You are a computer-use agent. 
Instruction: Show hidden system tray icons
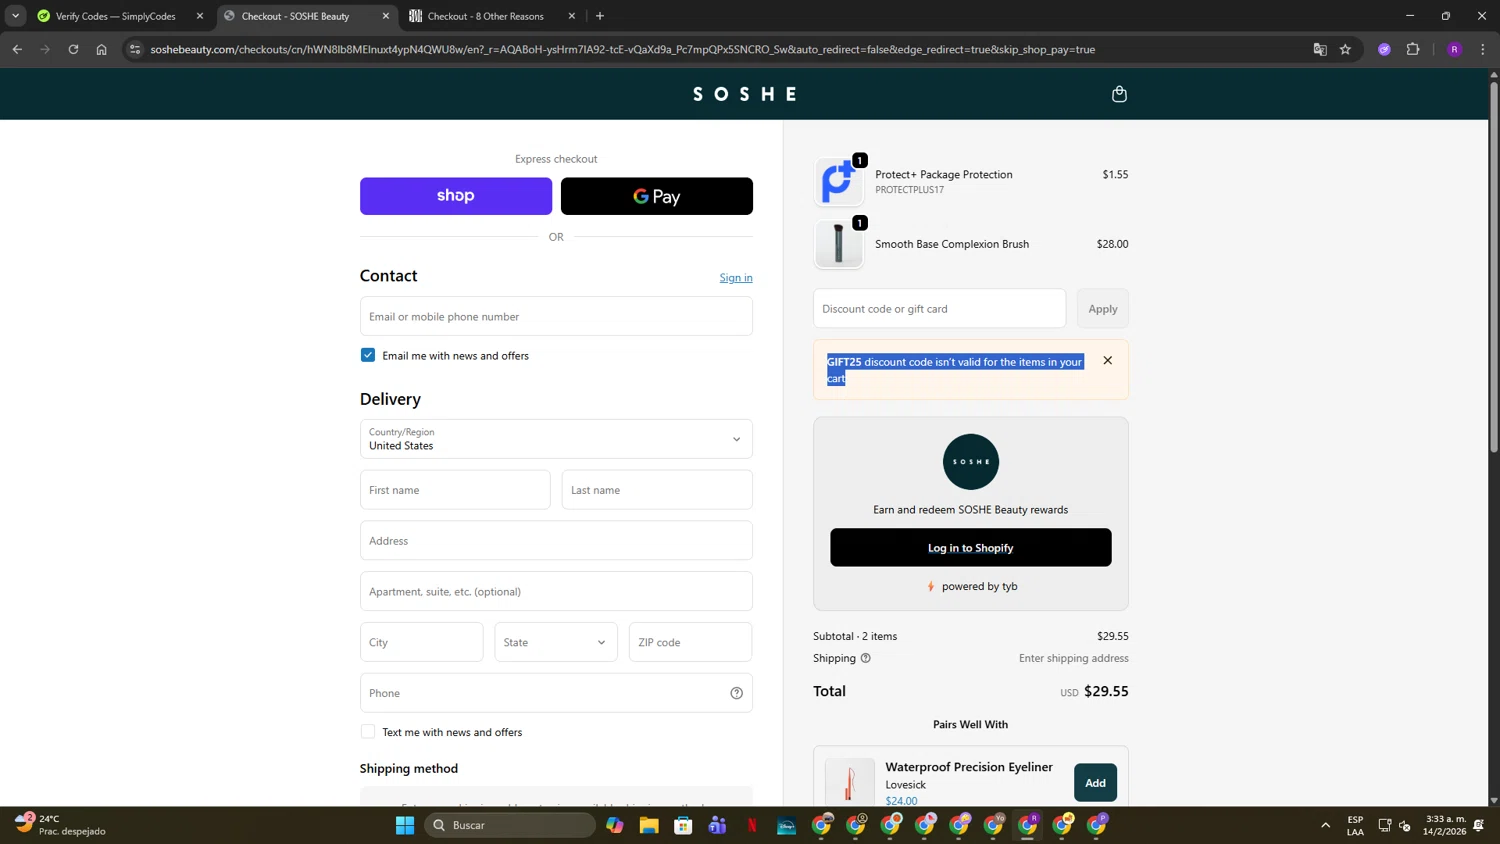[1325, 825]
